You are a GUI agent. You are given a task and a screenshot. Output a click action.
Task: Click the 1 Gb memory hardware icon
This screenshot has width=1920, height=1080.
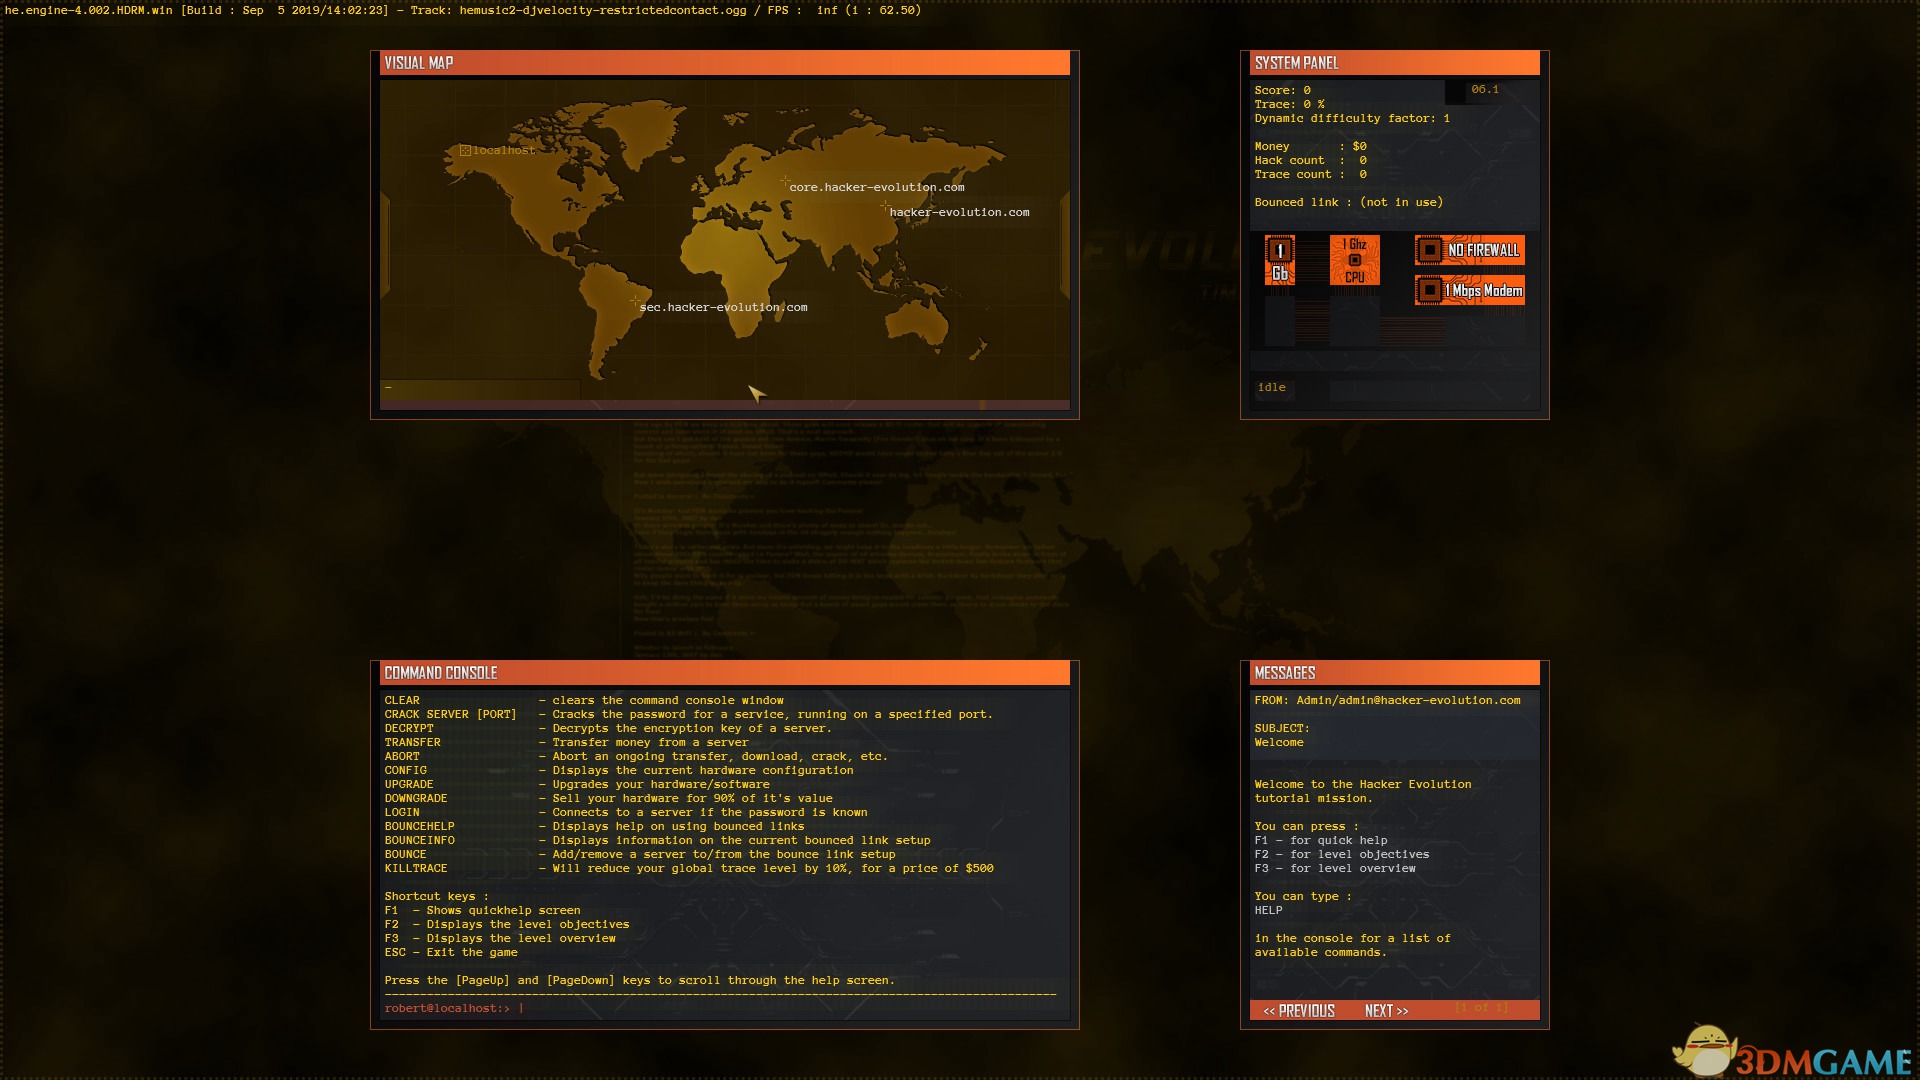[1280, 260]
